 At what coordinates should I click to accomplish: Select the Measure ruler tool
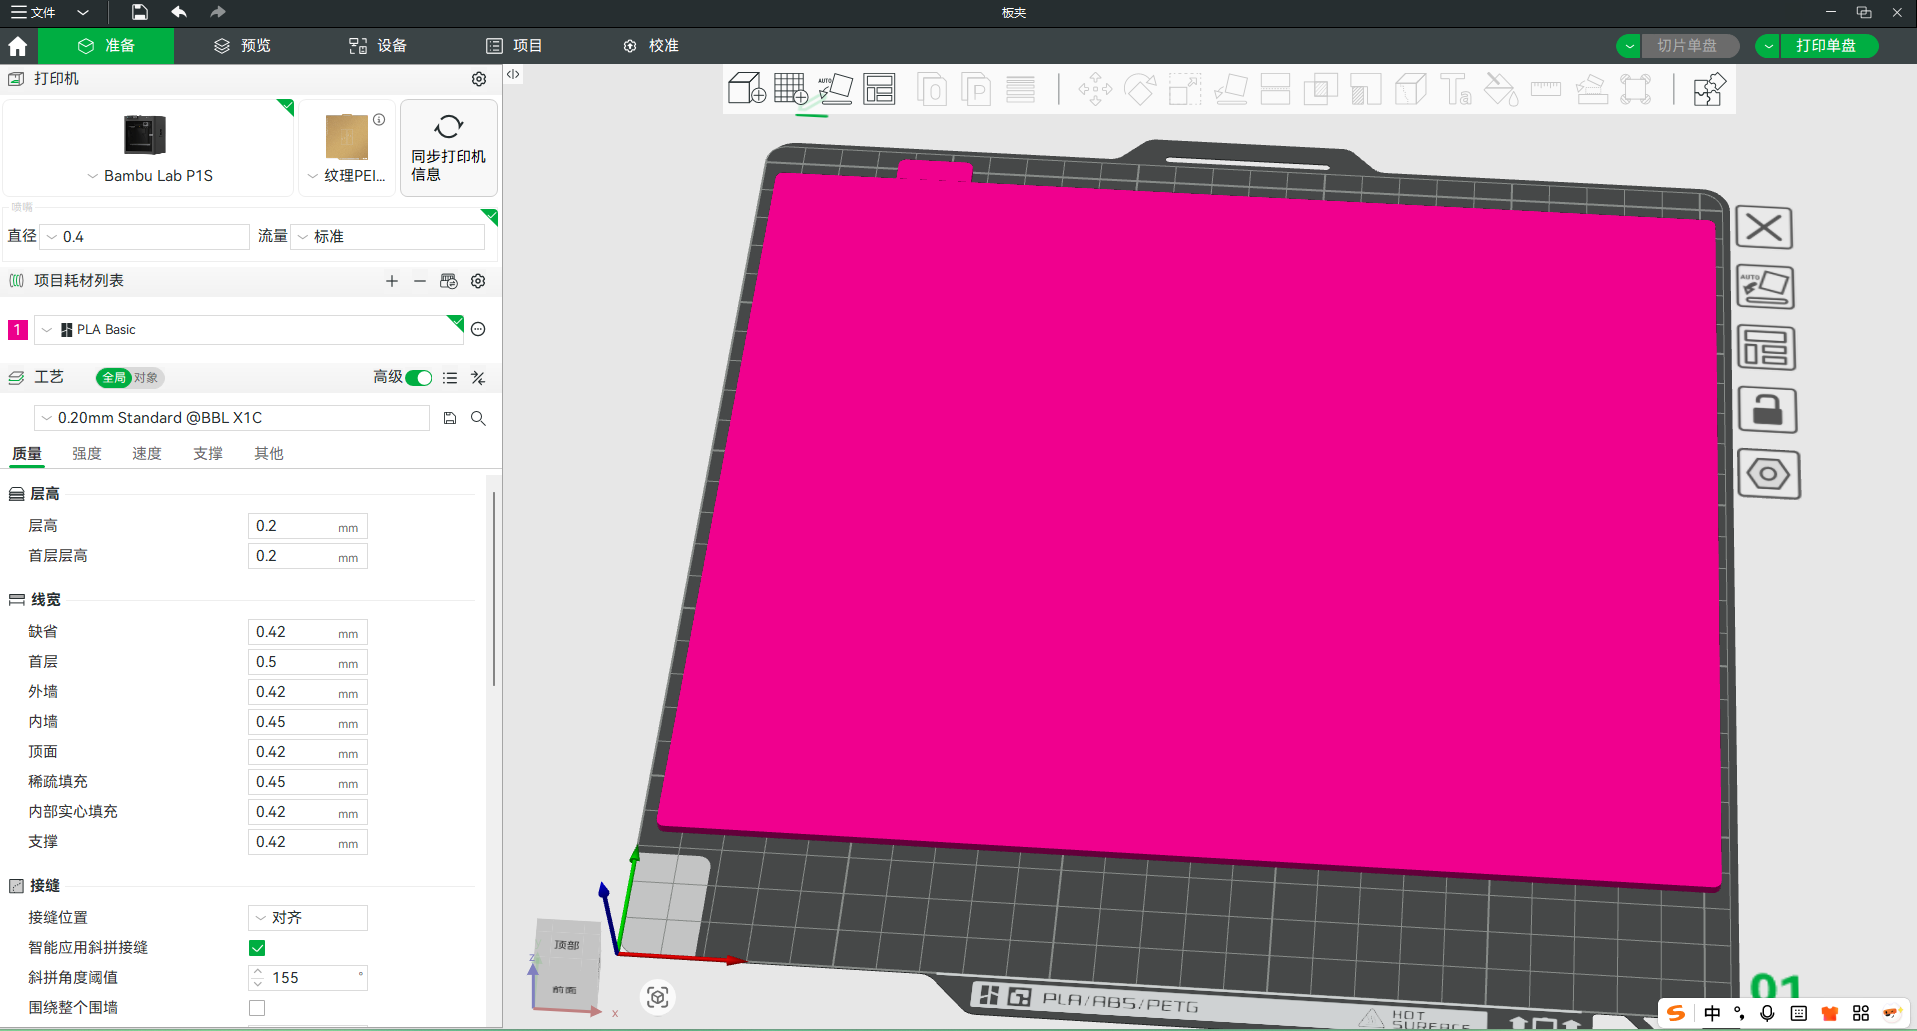1545,89
